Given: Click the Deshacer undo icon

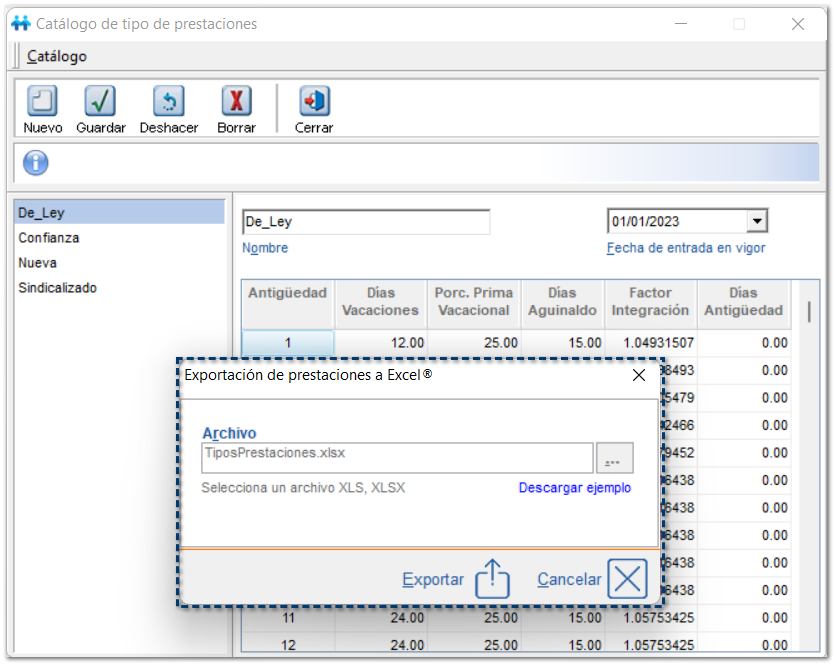Looking at the screenshot, I should pyautogui.click(x=168, y=102).
